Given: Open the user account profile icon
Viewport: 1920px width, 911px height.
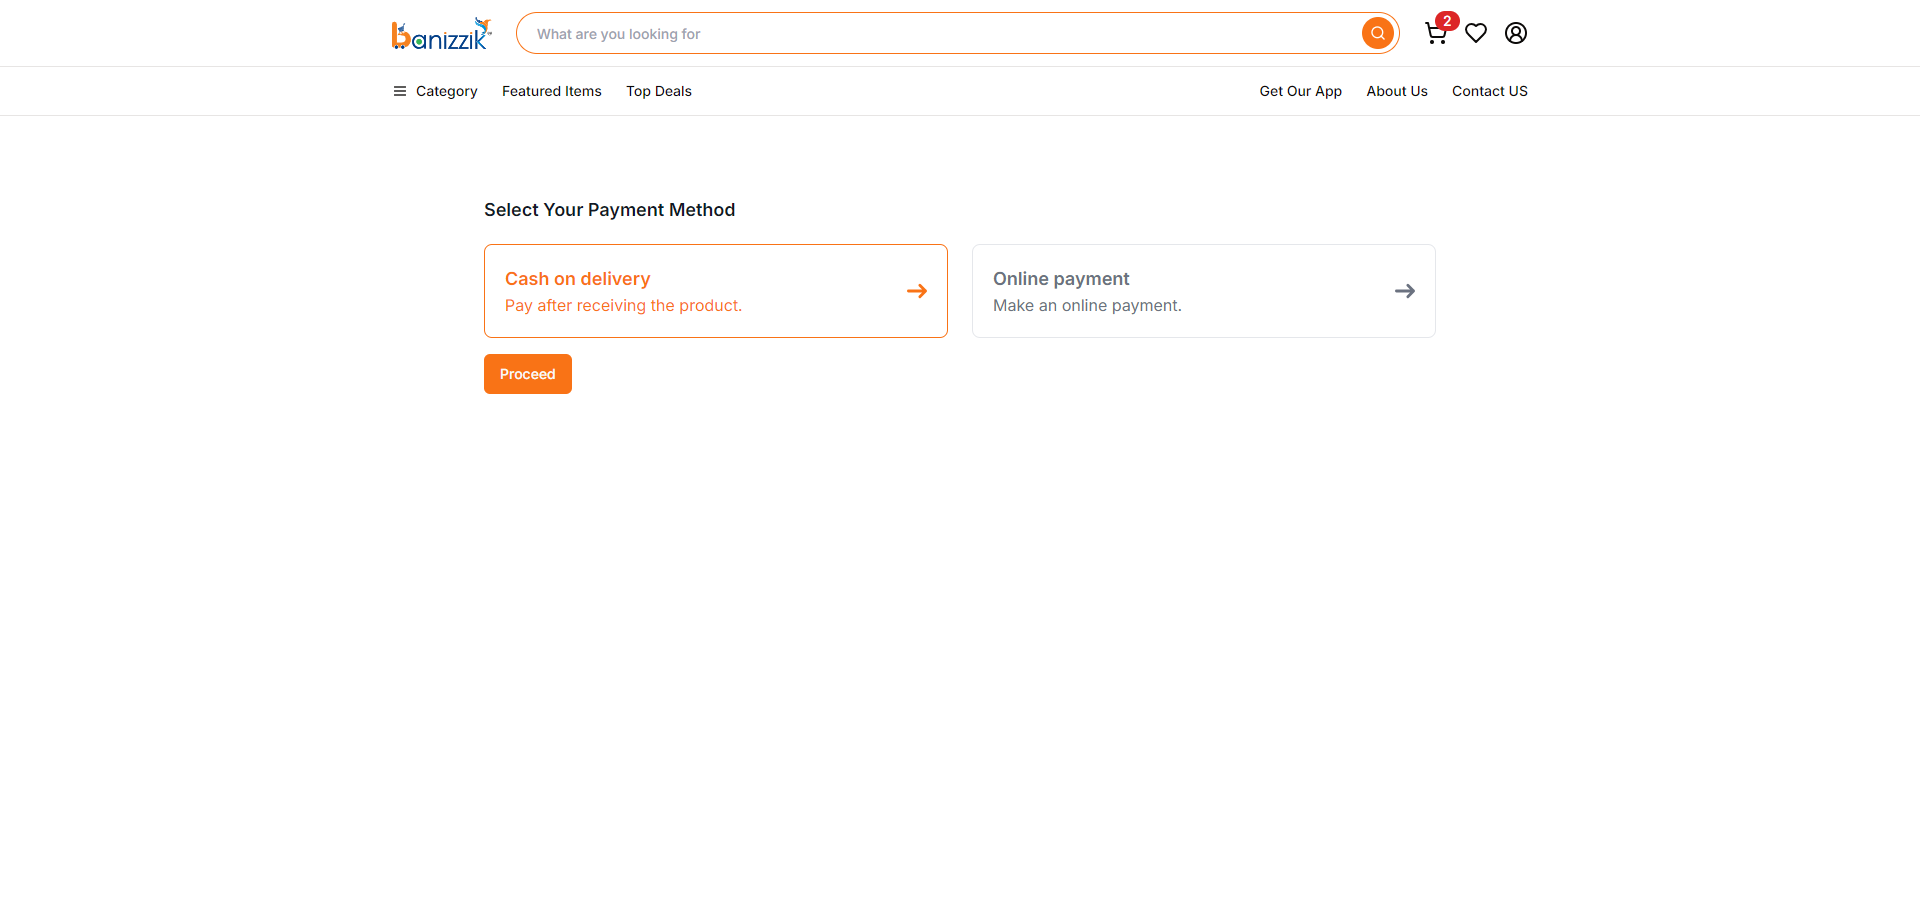Looking at the screenshot, I should (x=1516, y=33).
